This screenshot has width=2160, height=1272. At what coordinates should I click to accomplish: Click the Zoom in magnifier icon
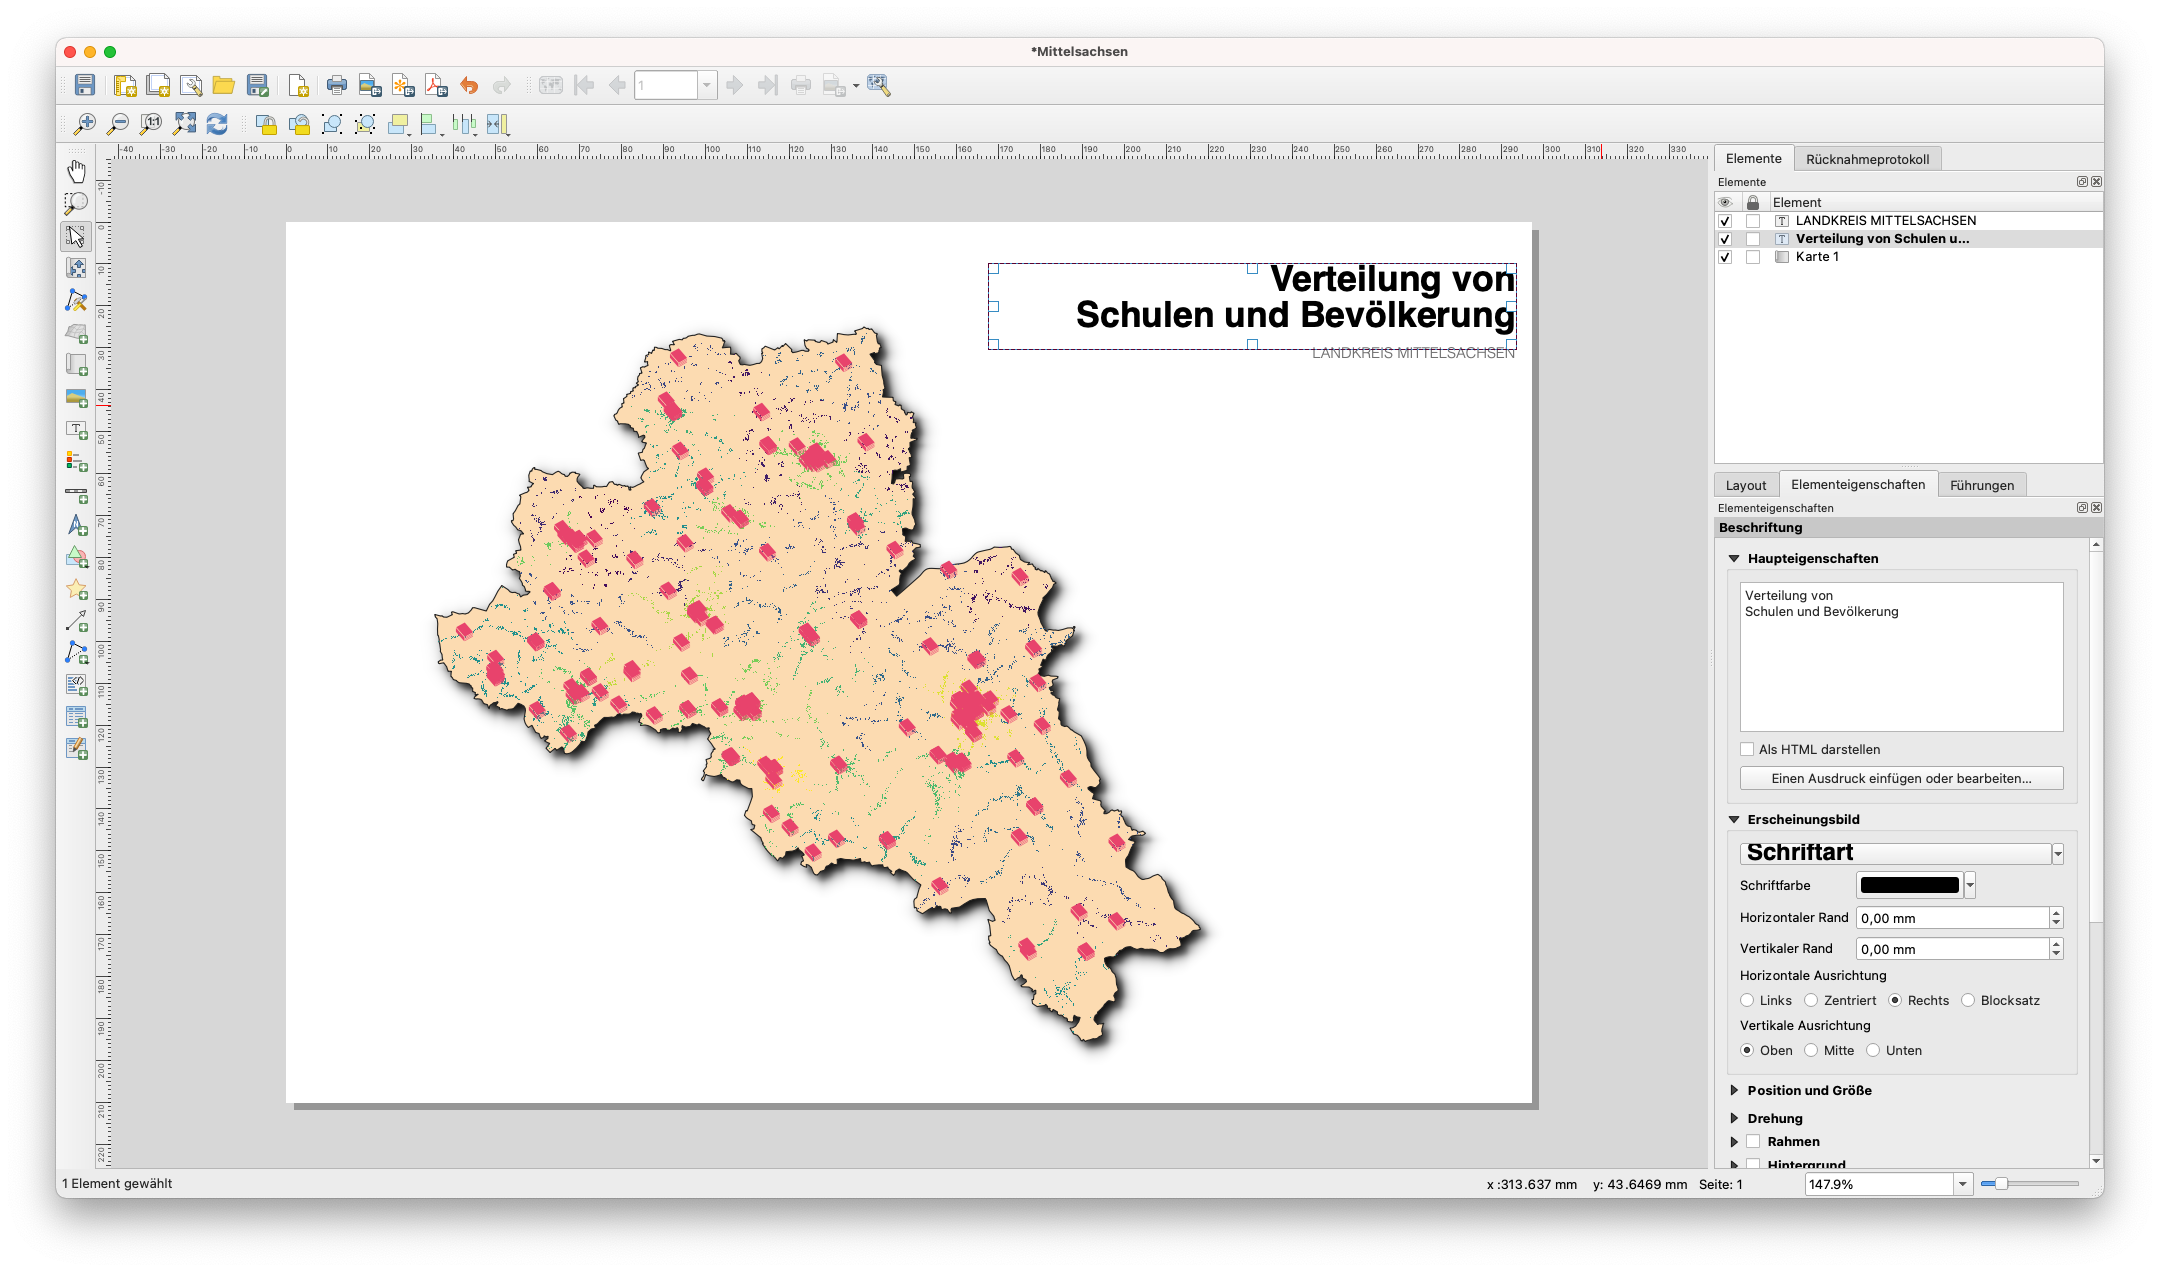coord(85,124)
